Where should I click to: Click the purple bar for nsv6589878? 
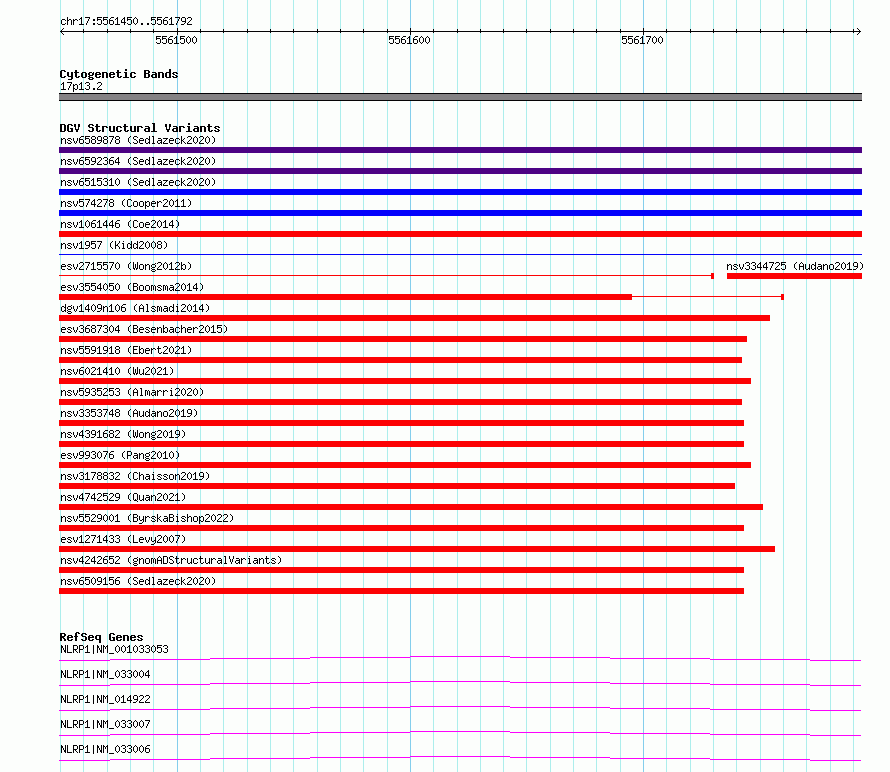click(x=460, y=150)
